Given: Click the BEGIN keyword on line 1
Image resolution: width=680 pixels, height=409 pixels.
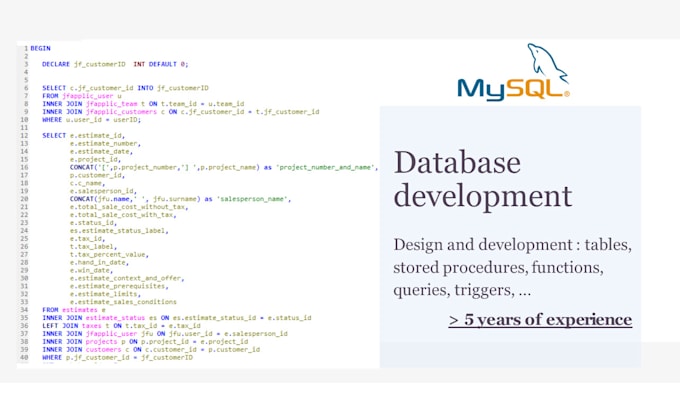Looking at the screenshot, I should 40,48.
